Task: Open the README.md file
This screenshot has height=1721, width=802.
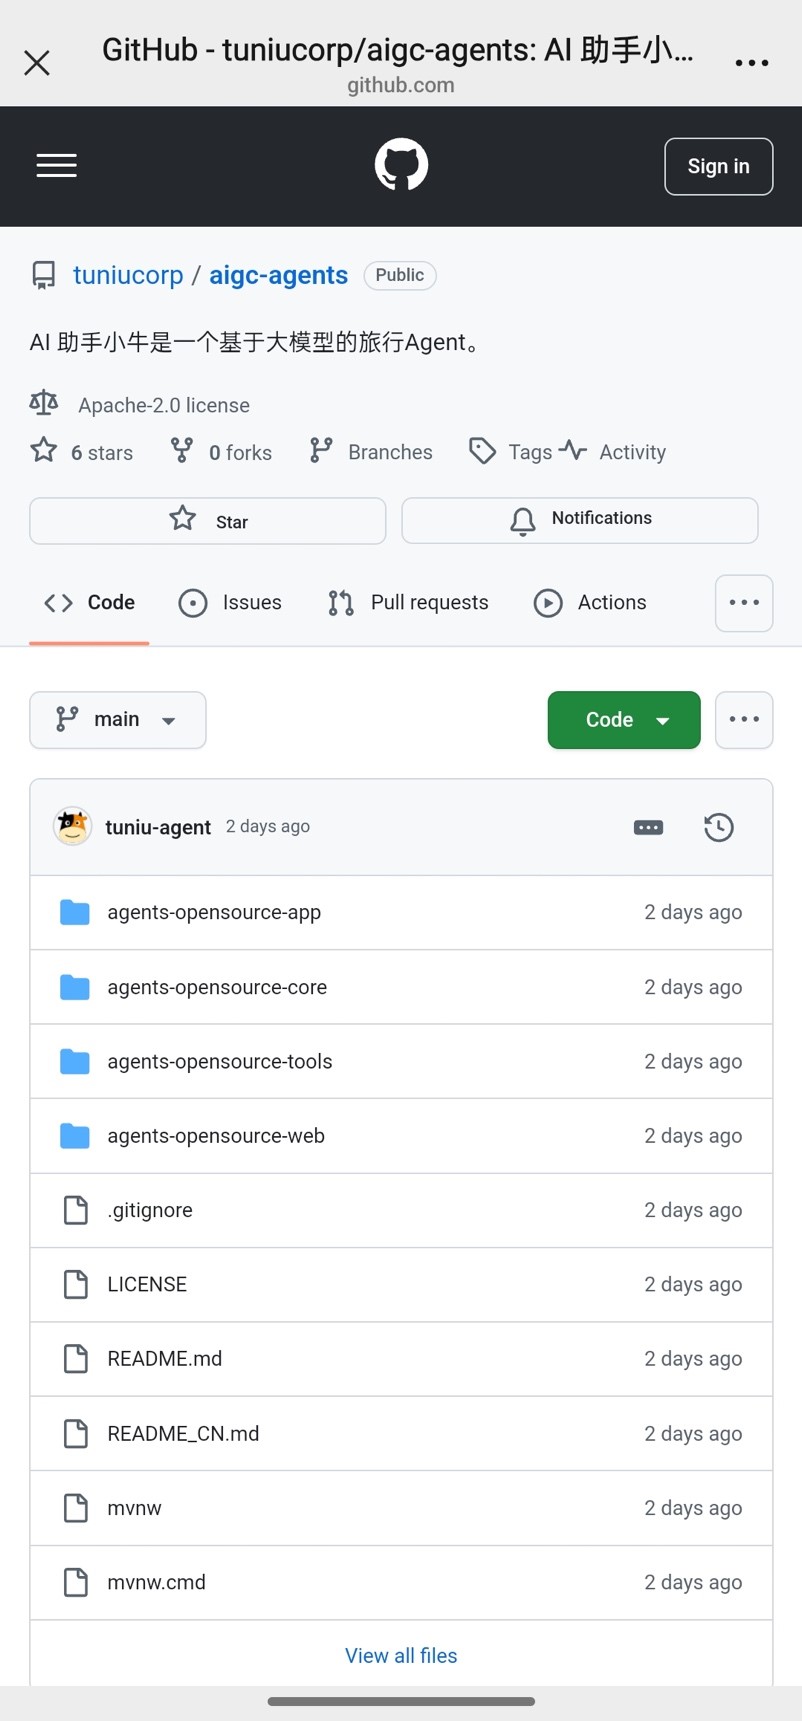Action: click(165, 1359)
